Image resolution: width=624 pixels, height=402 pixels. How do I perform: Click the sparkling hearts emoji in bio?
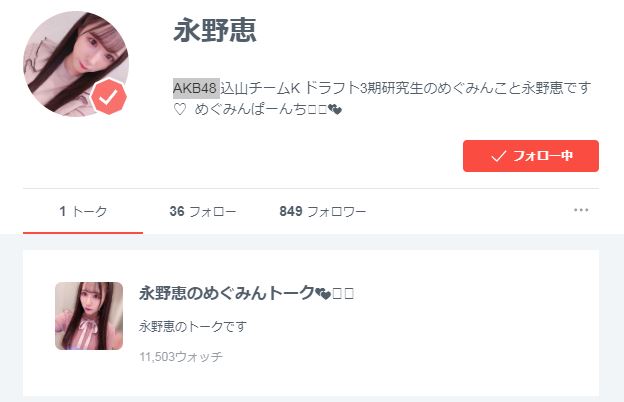(335, 109)
